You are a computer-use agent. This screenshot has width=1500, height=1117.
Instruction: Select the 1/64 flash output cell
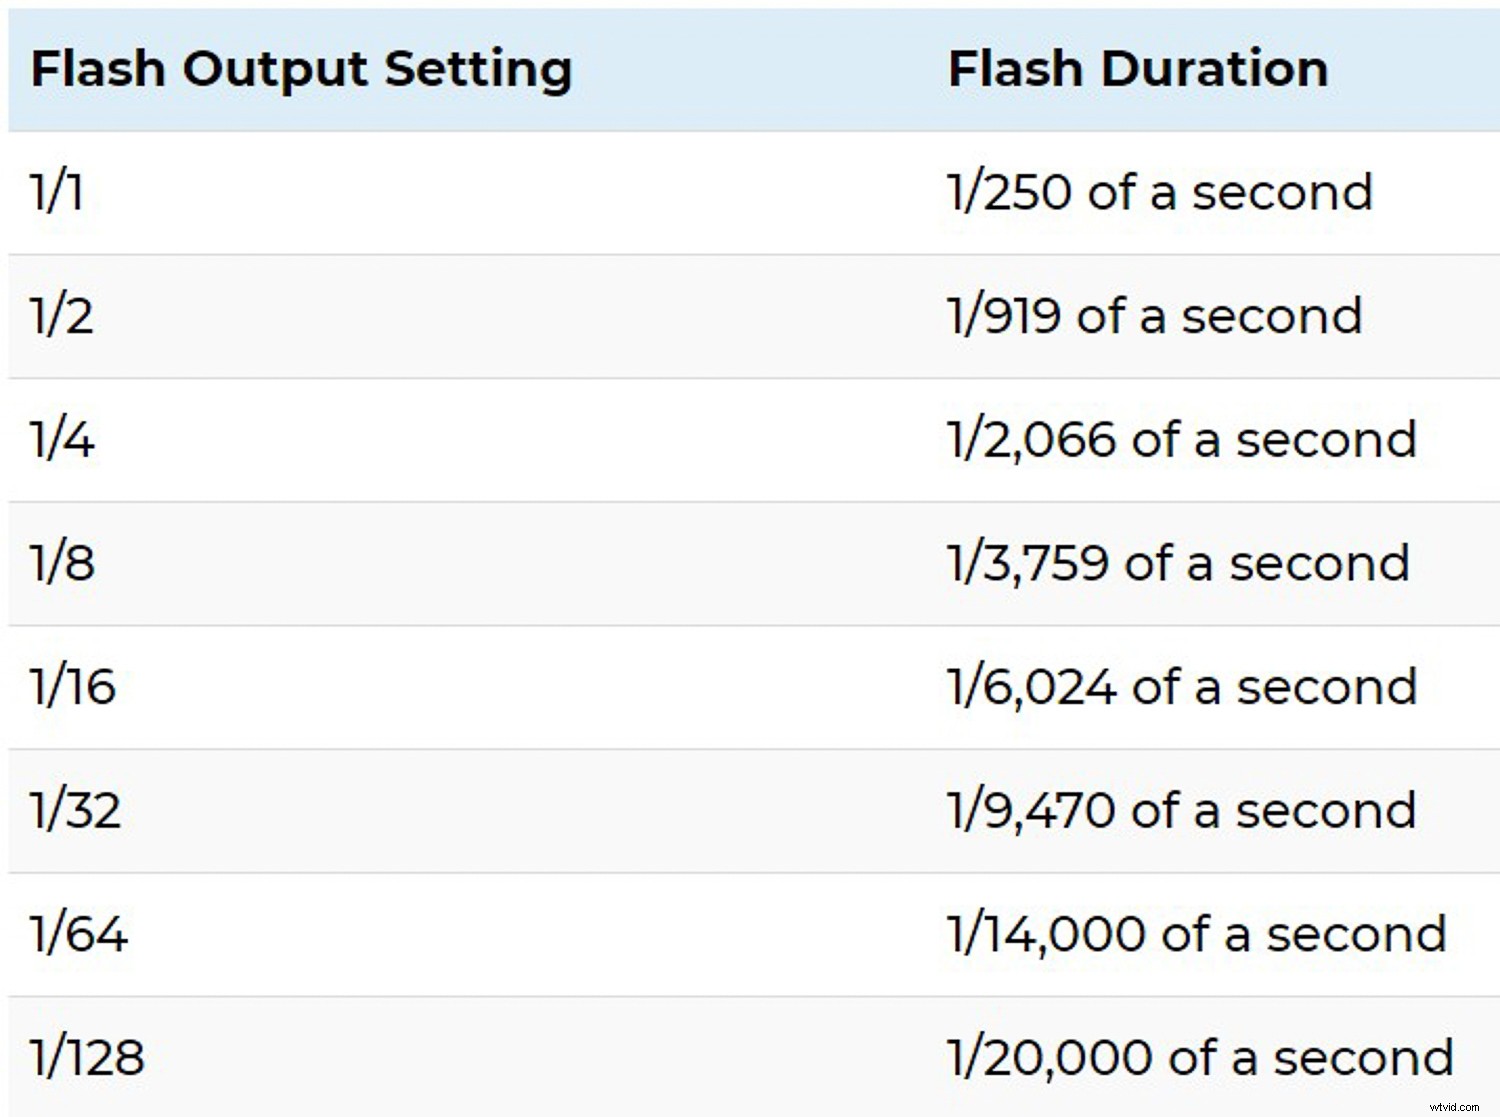(x=79, y=934)
